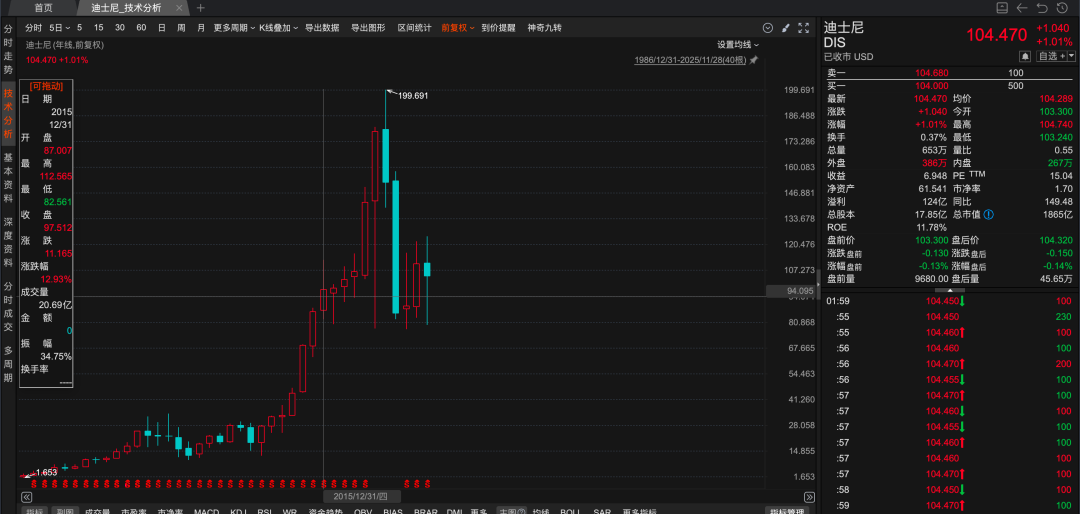Click the 1.653 low price label

(x=45, y=472)
